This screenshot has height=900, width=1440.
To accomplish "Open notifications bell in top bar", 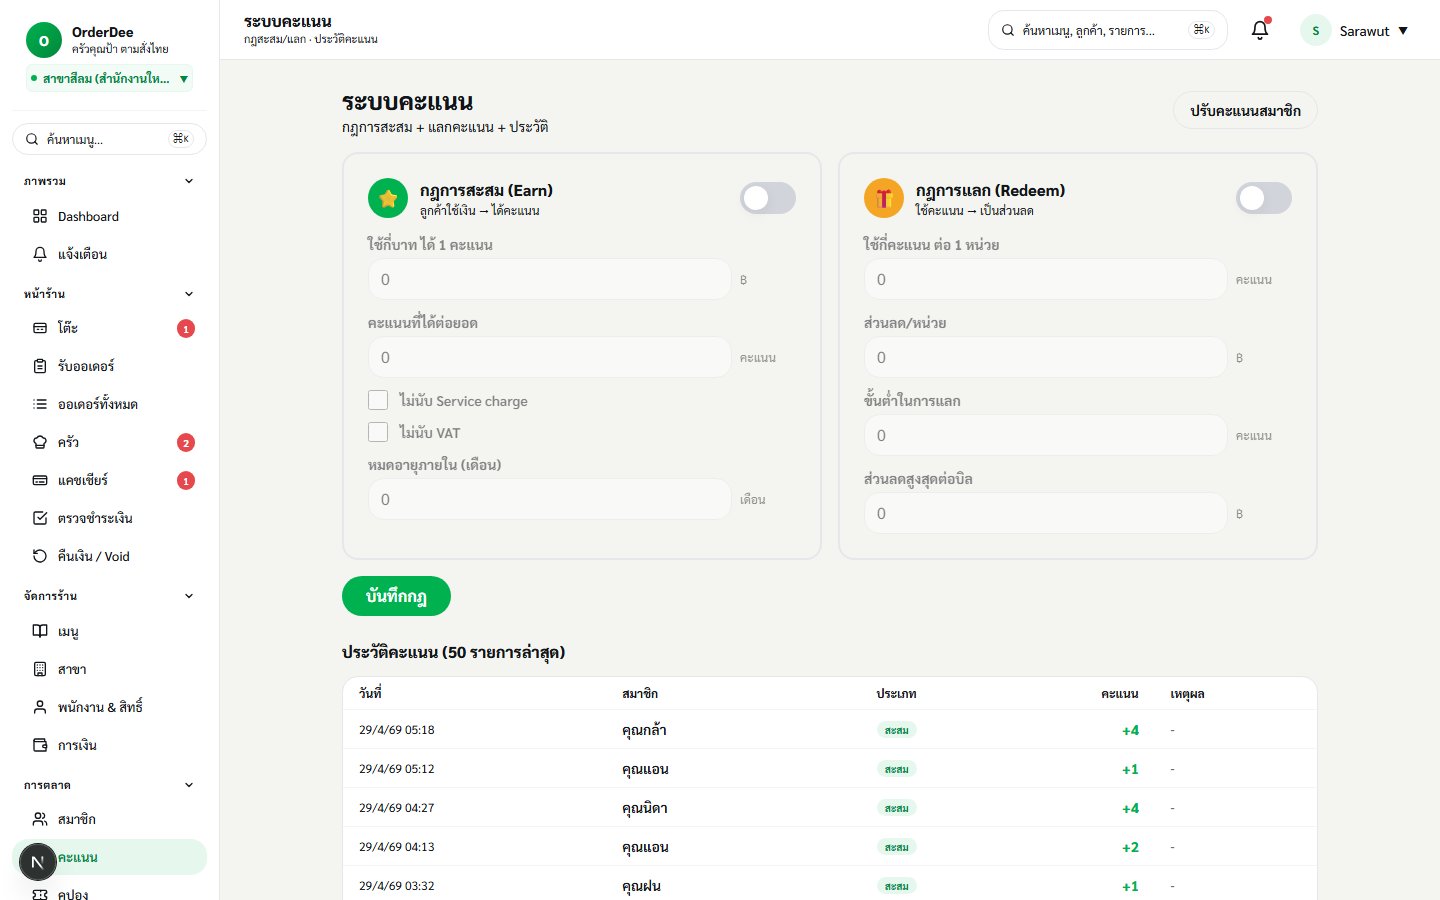I will pos(1260,30).
